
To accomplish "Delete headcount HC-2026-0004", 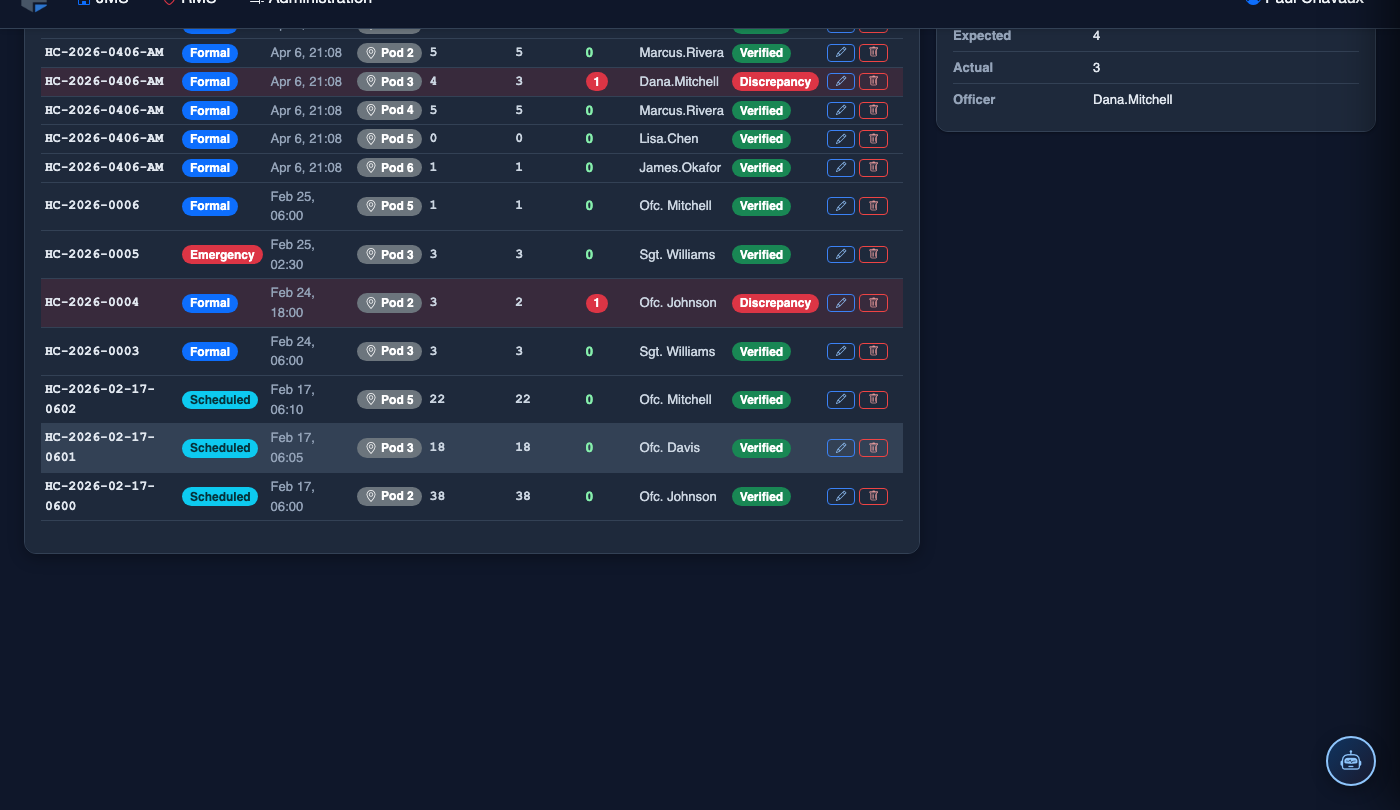I will click(x=873, y=303).
